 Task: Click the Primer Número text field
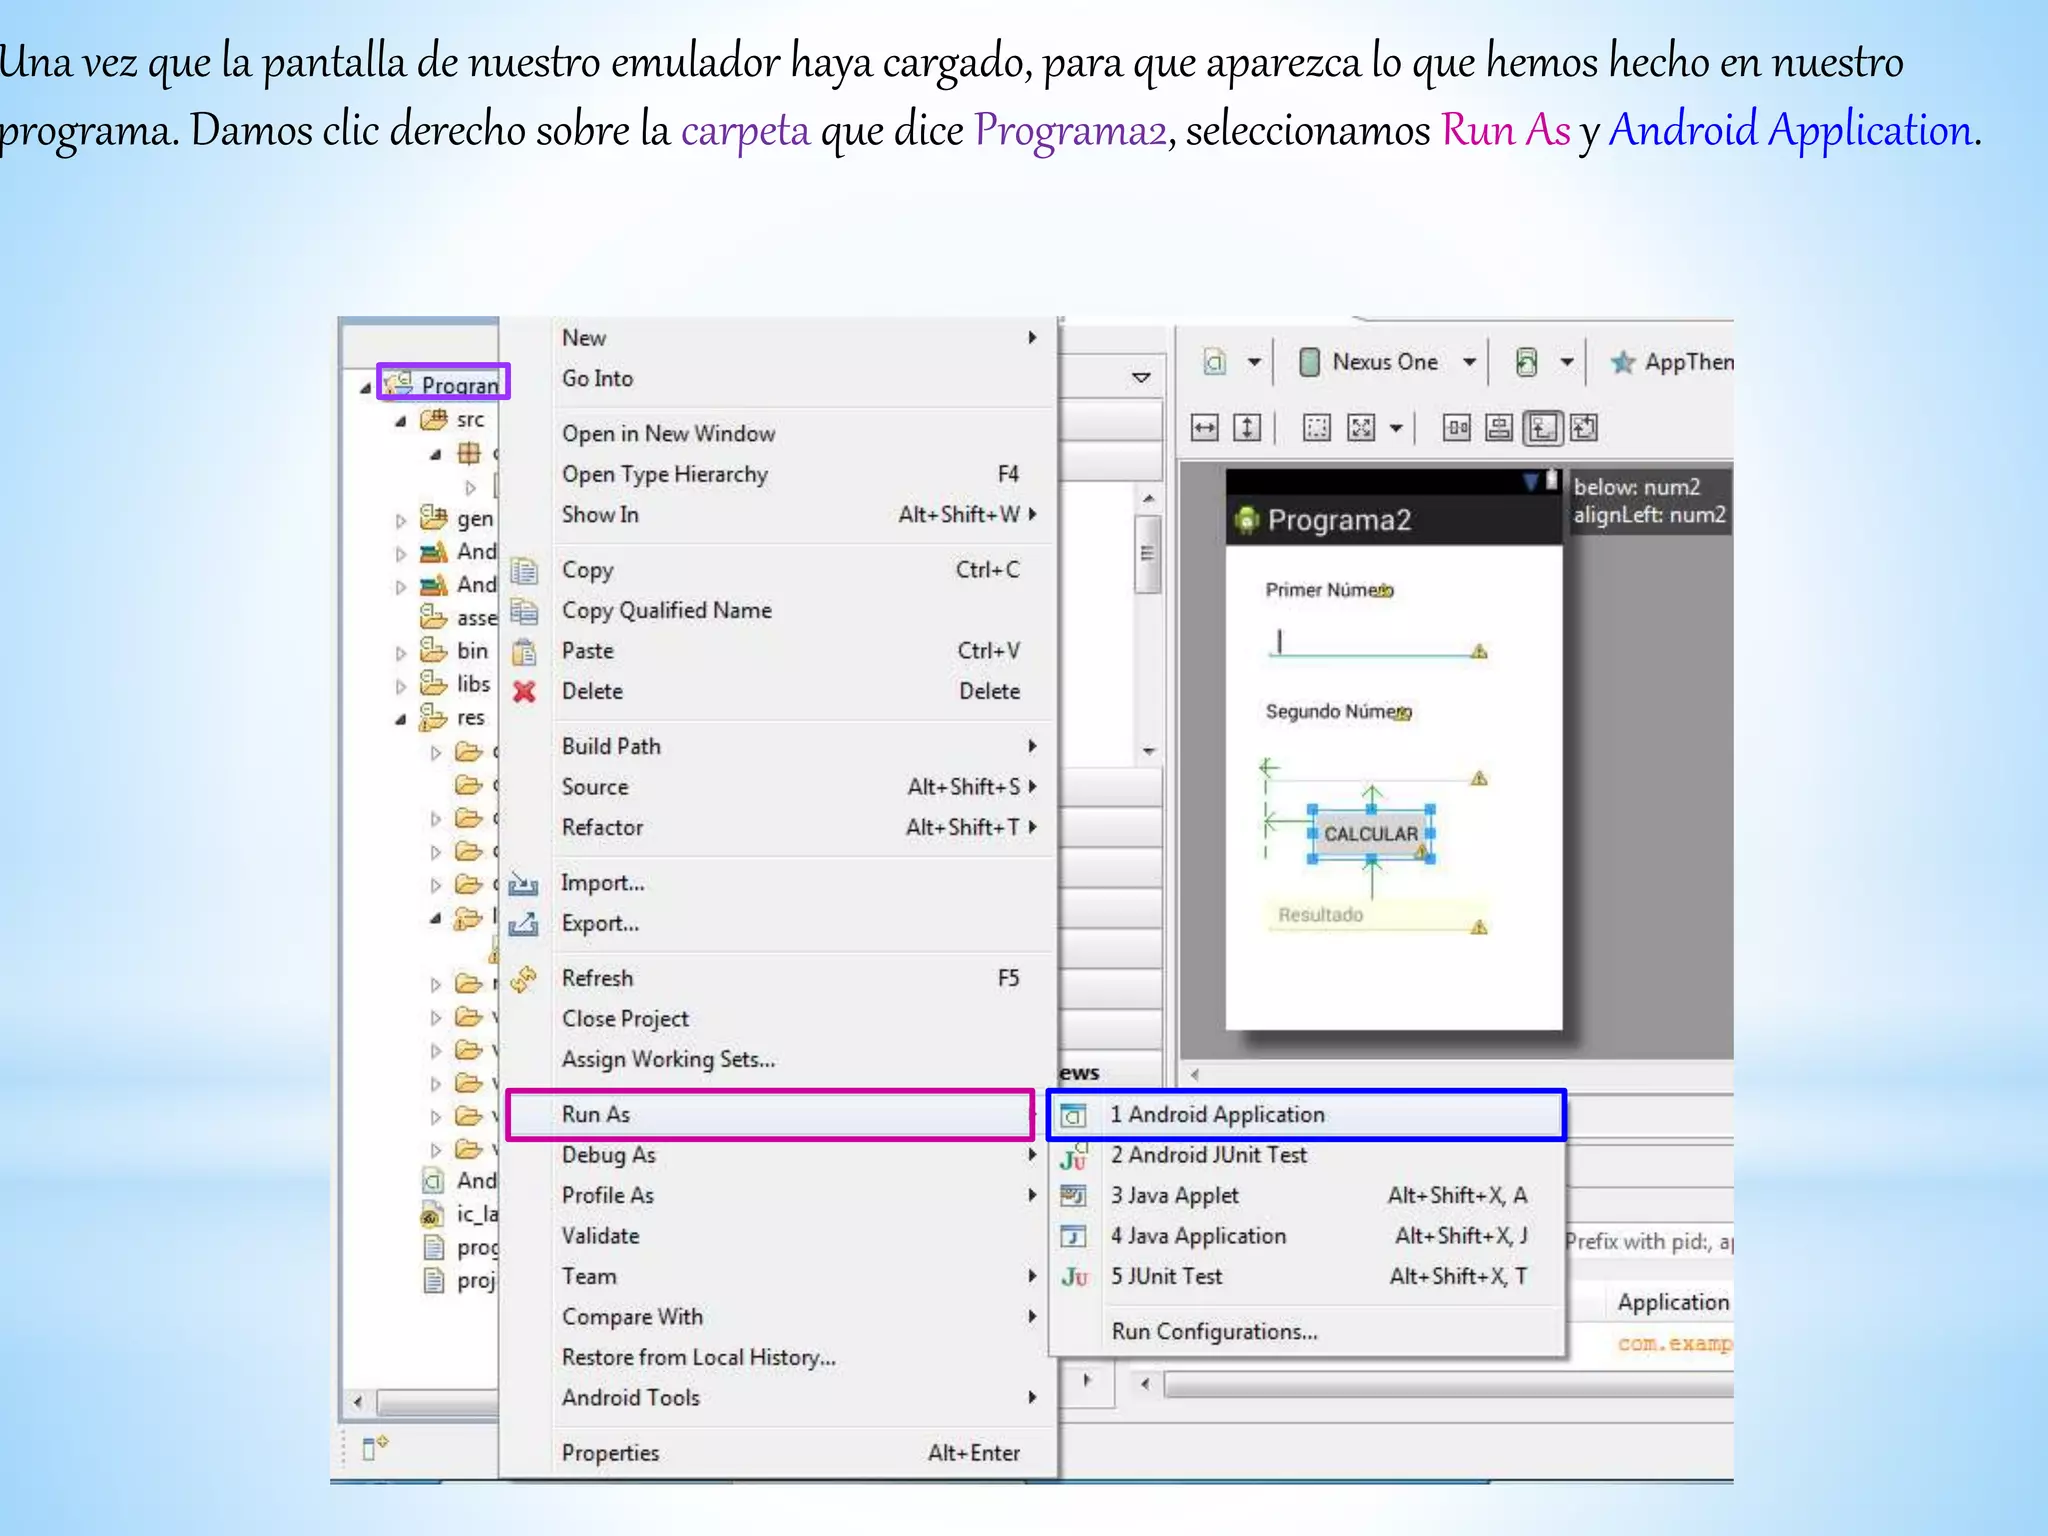click(x=1377, y=641)
